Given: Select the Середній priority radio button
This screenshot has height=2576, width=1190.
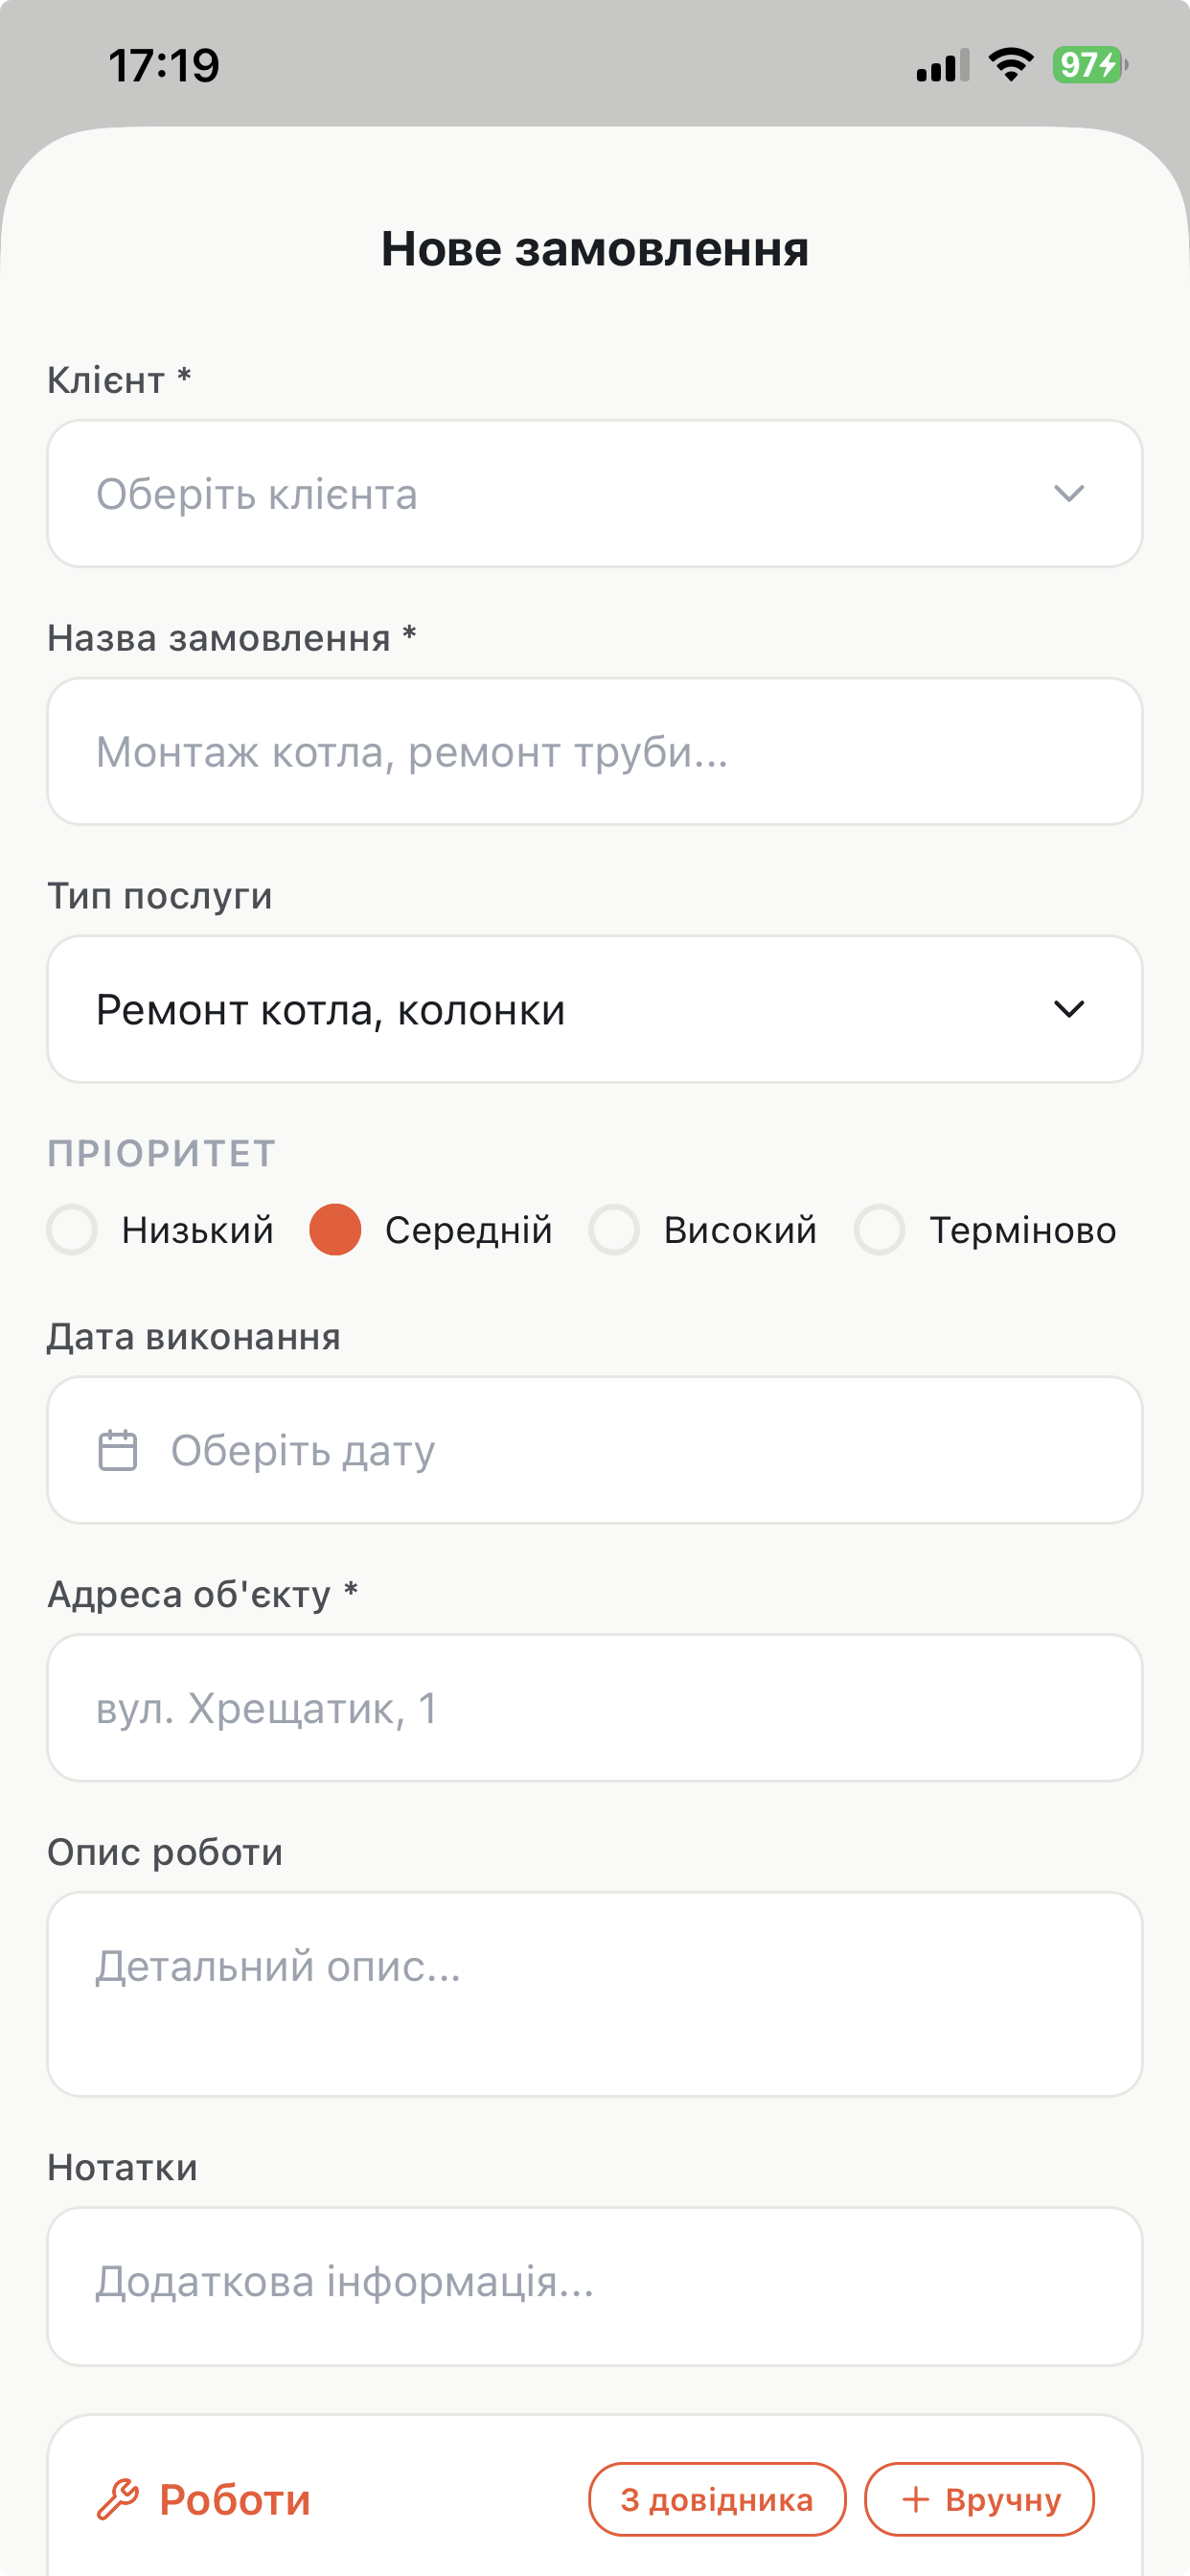Looking at the screenshot, I should click(x=335, y=1229).
